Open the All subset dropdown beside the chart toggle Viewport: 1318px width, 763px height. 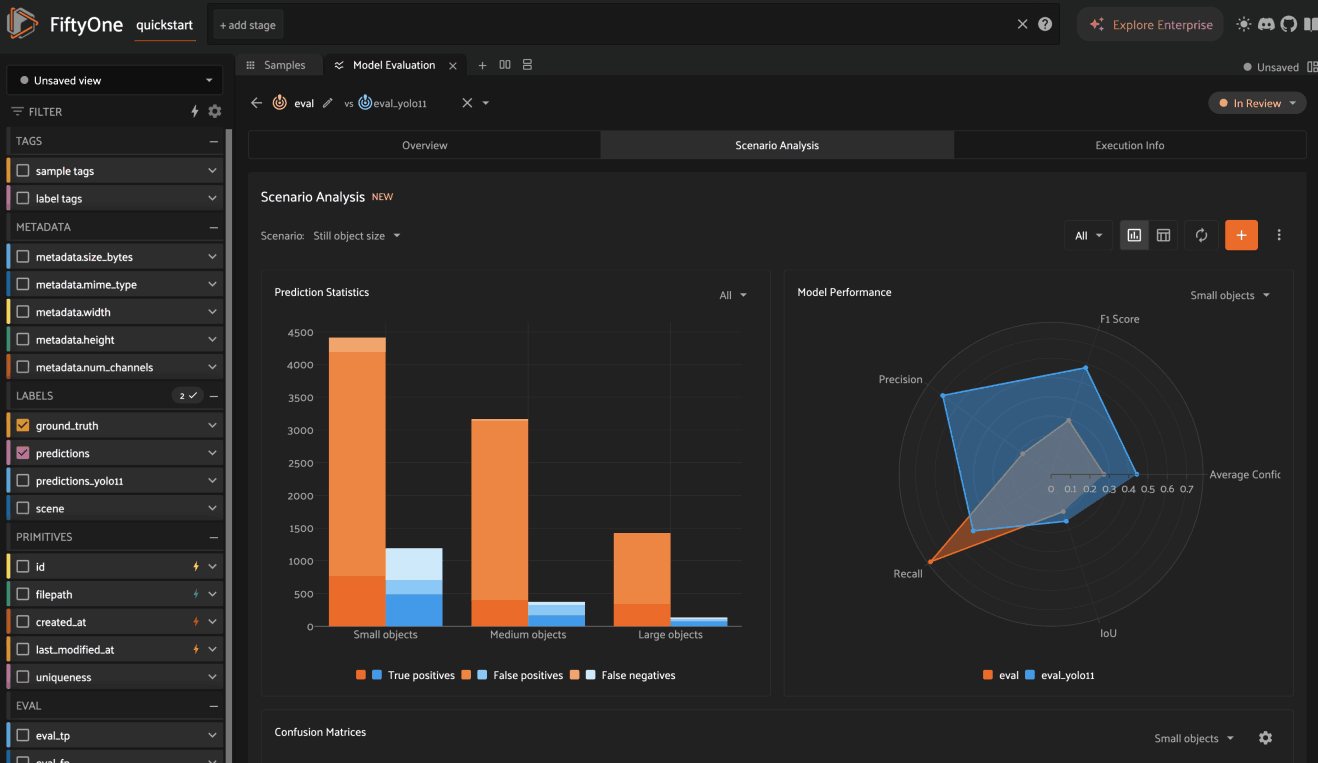pyautogui.click(x=1089, y=236)
